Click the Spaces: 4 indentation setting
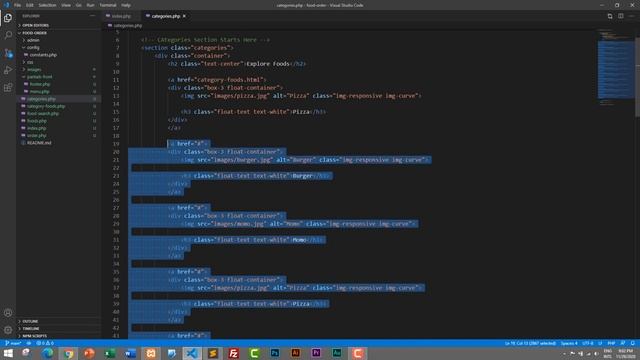640x360 pixels. [569, 343]
